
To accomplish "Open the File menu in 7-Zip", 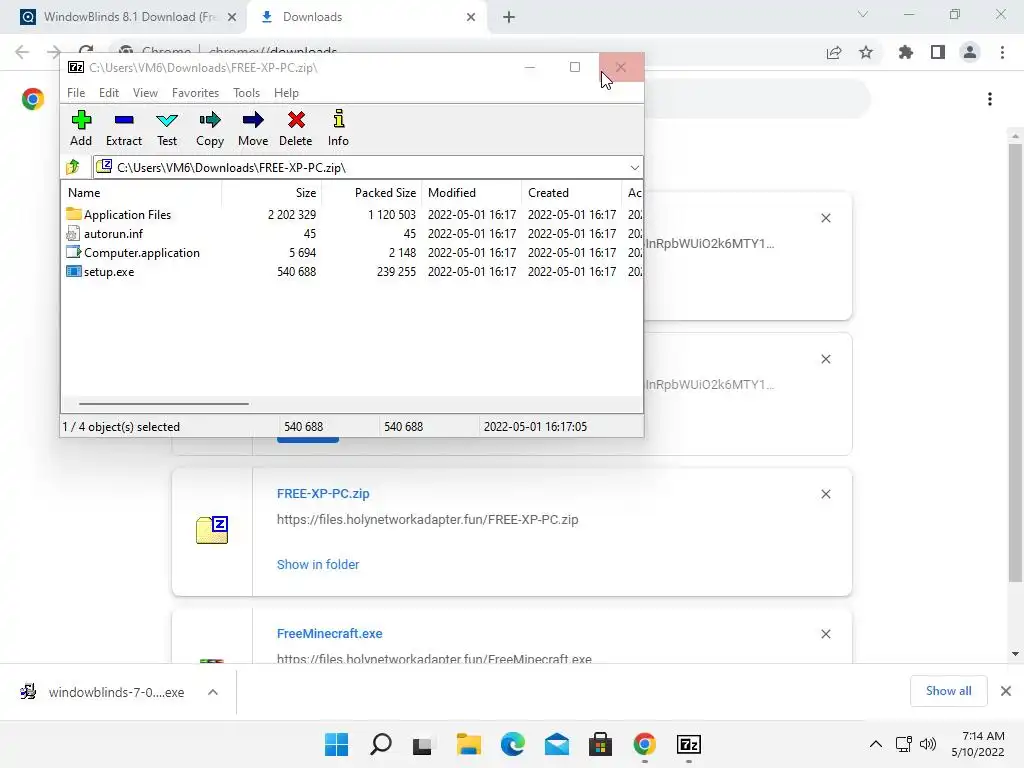I will tap(76, 93).
